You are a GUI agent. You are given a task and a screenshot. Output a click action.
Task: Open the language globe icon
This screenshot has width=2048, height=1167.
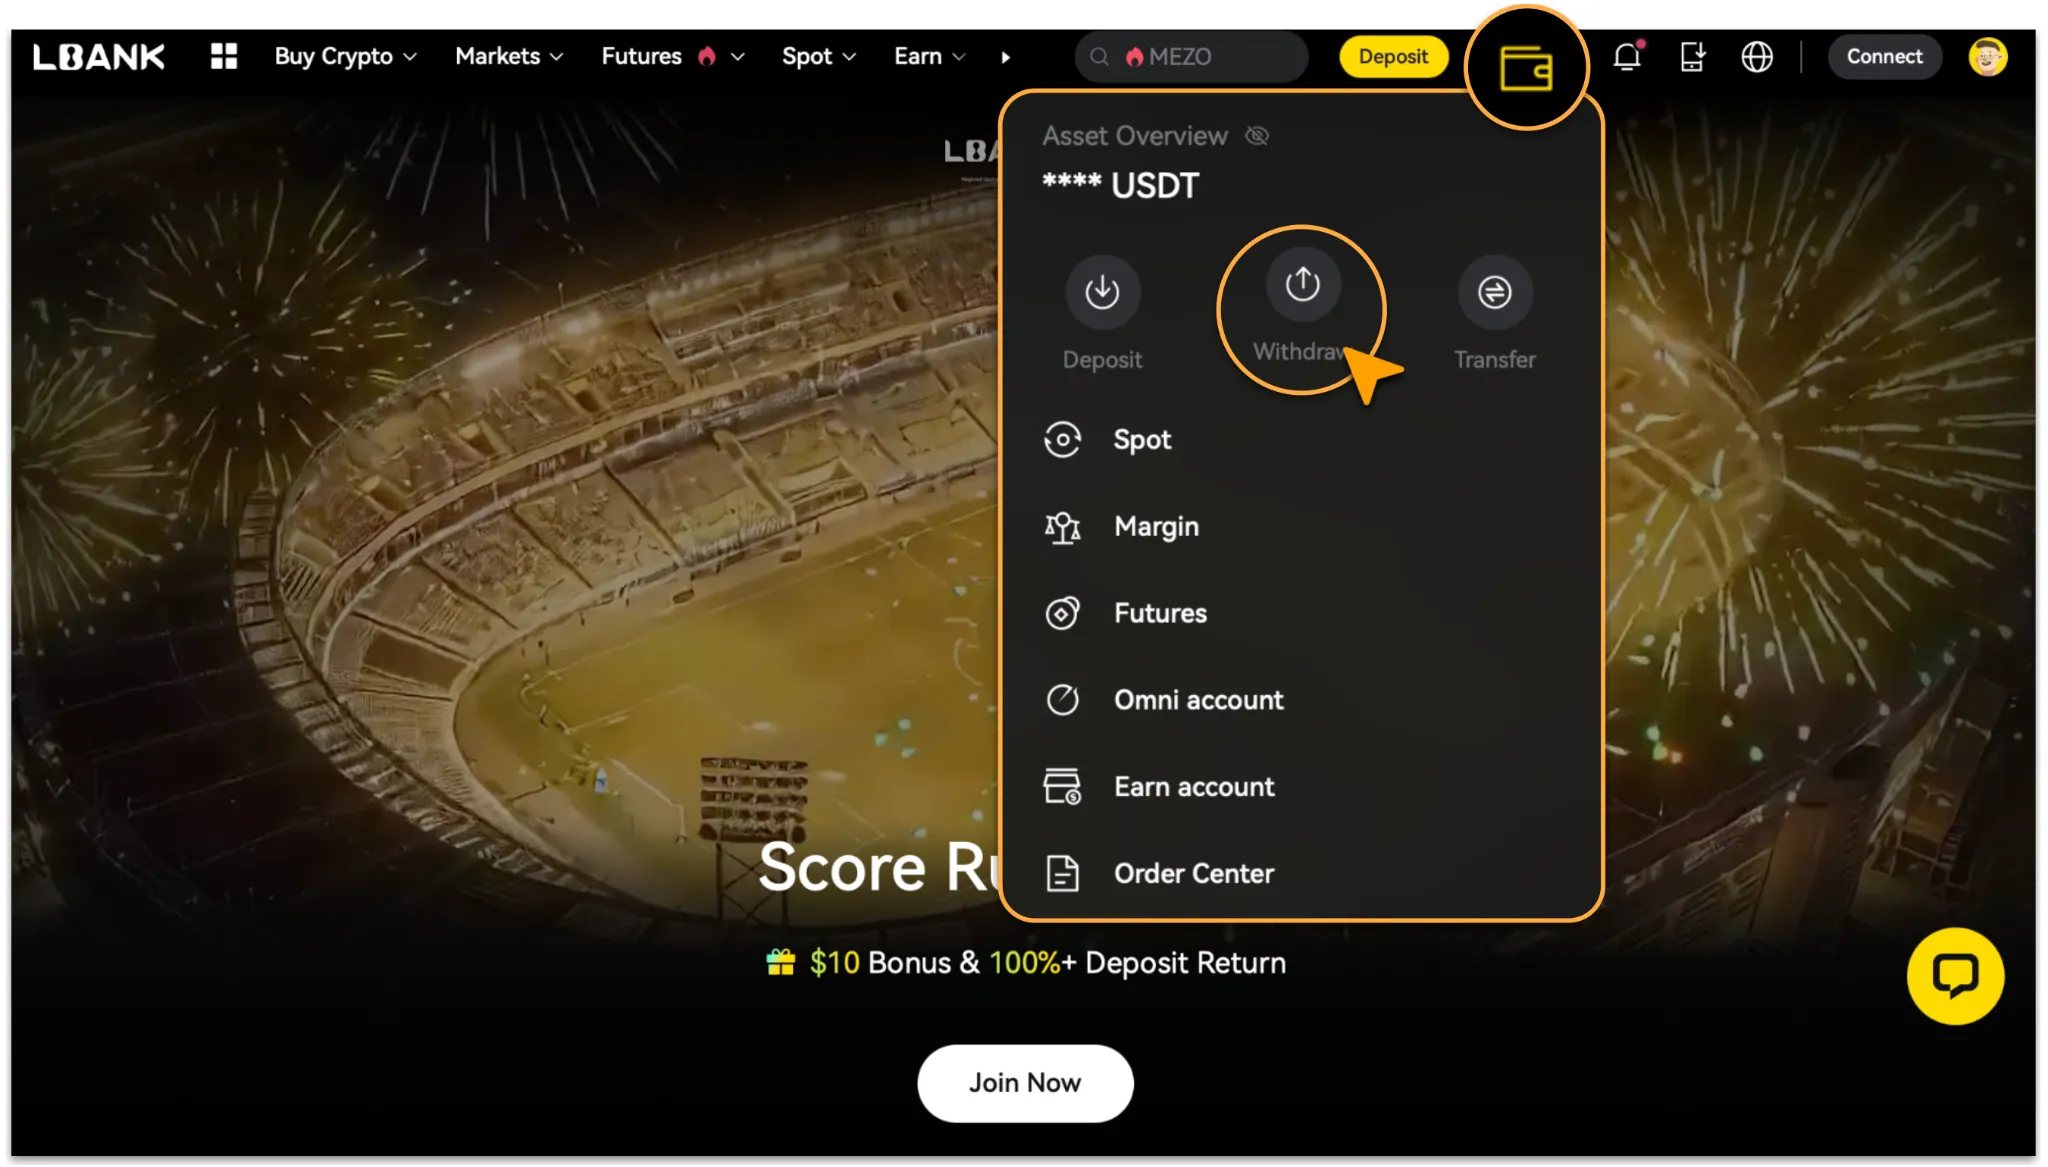click(1757, 57)
